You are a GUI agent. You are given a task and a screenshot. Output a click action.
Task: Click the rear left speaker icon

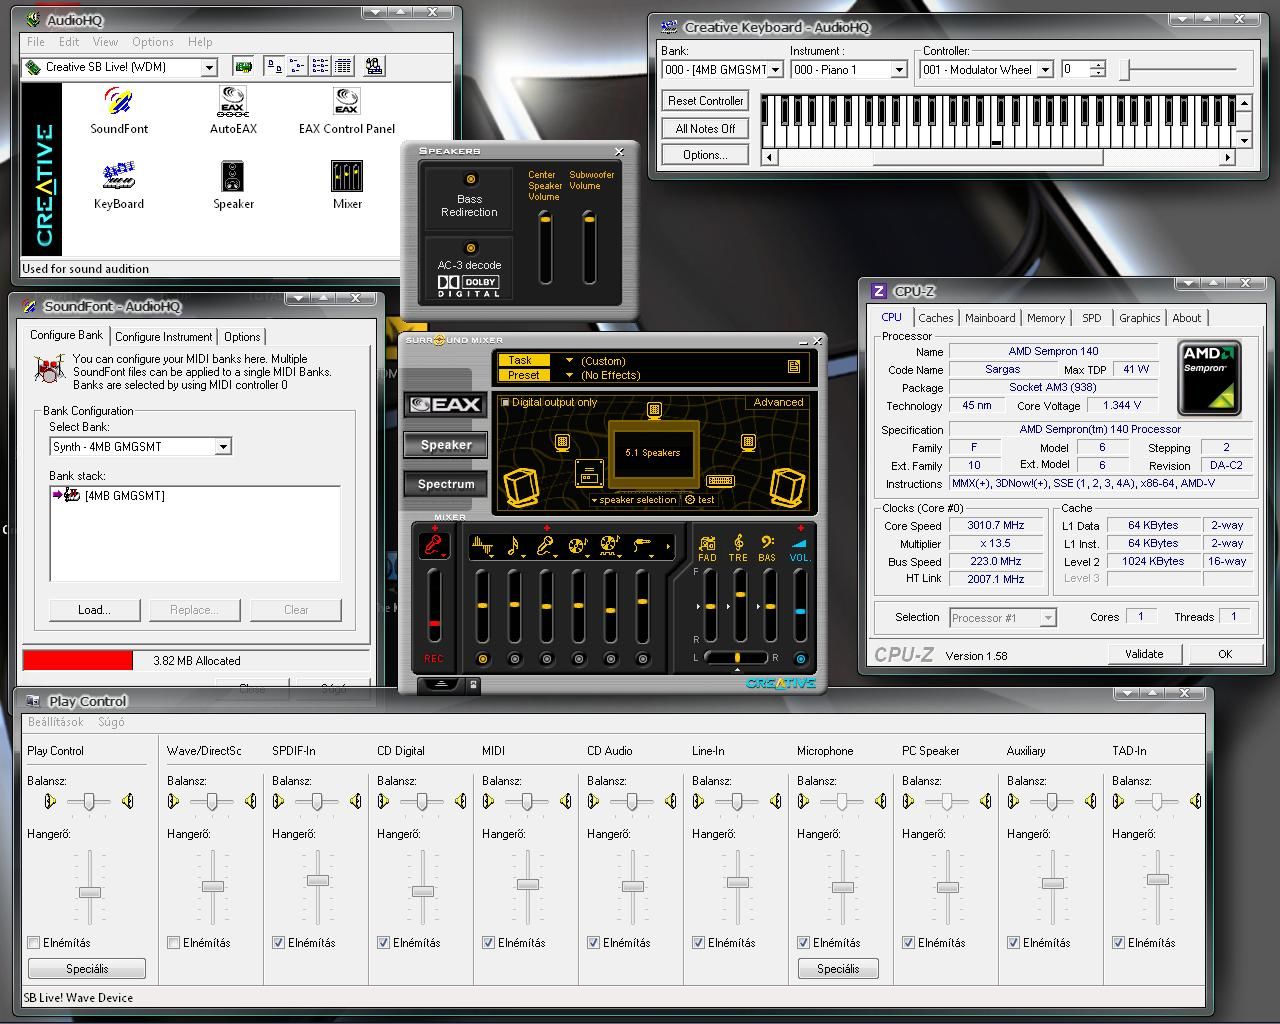click(x=521, y=487)
